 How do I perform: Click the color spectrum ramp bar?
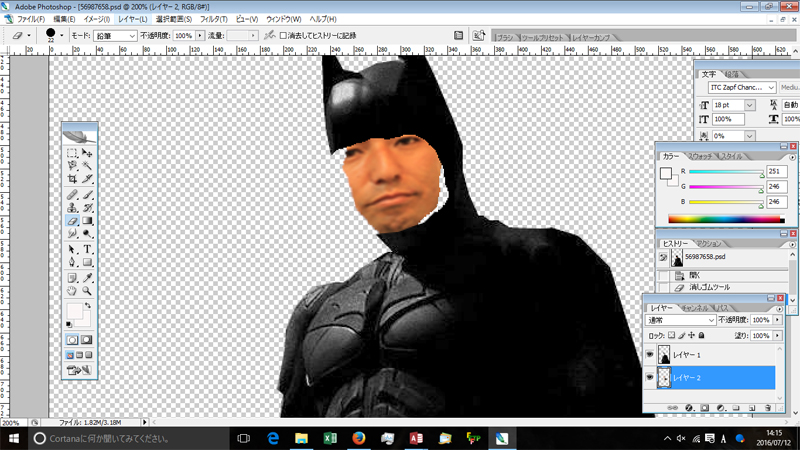click(x=727, y=219)
